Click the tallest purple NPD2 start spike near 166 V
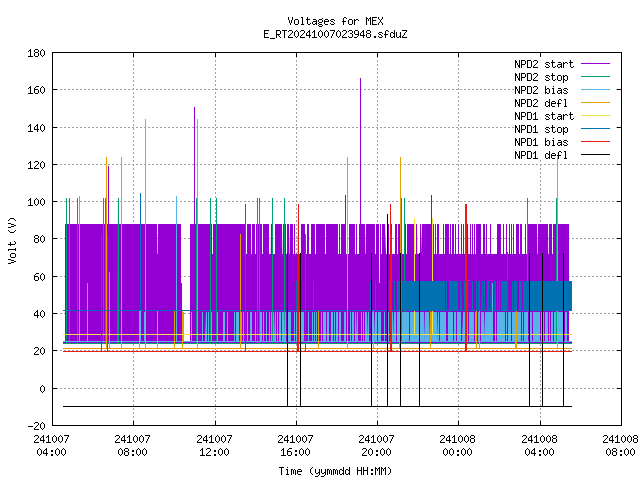 [360, 151]
